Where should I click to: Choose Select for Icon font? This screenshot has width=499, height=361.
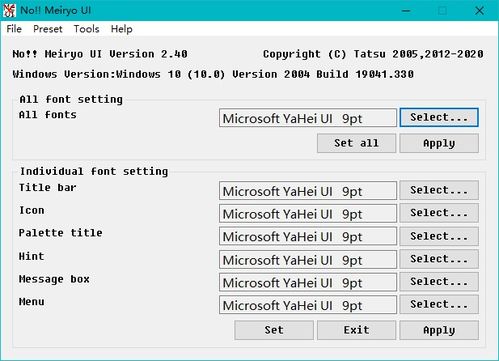pos(439,213)
